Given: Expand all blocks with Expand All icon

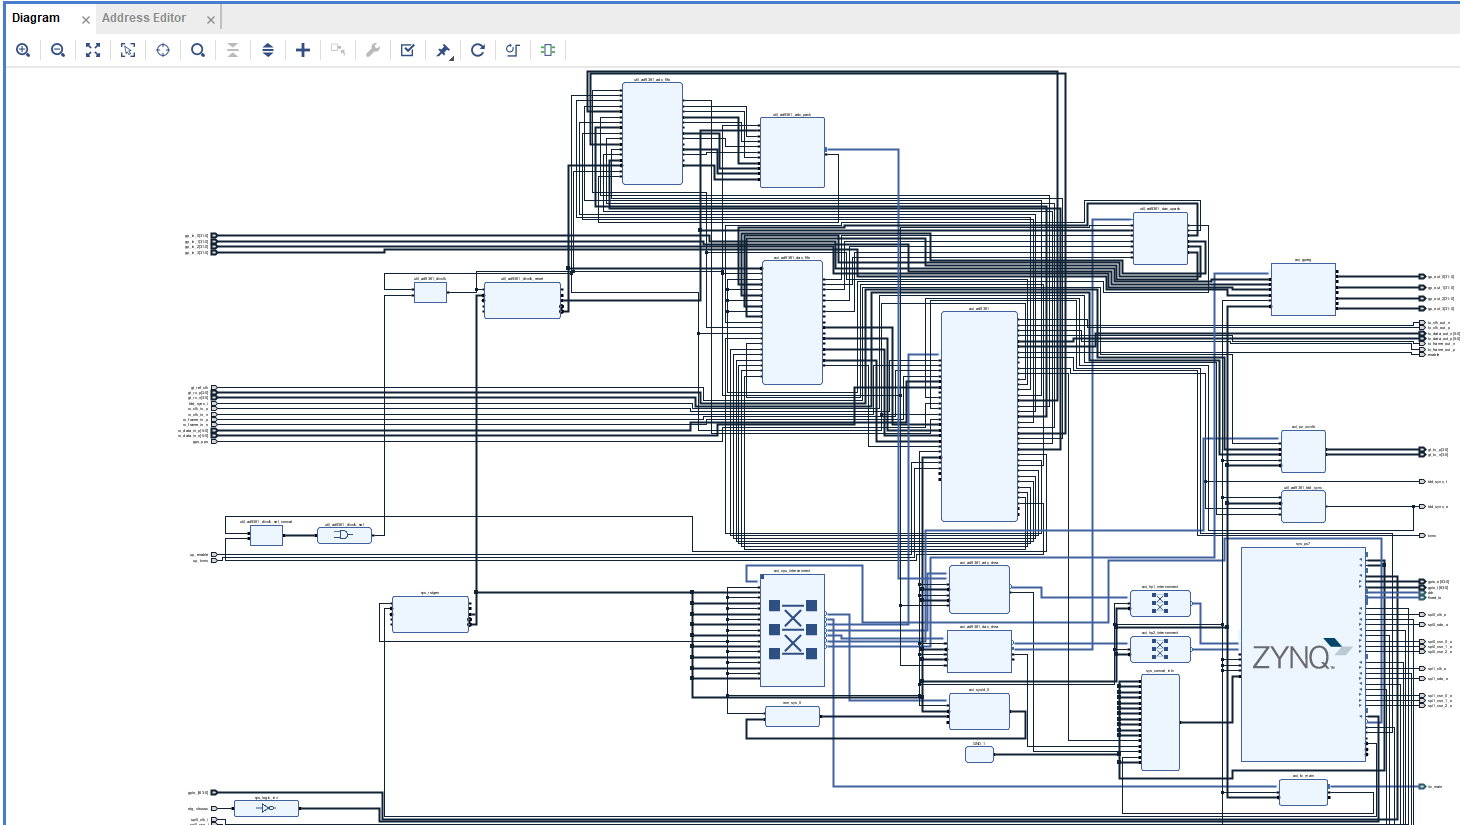Looking at the screenshot, I should click(x=268, y=50).
